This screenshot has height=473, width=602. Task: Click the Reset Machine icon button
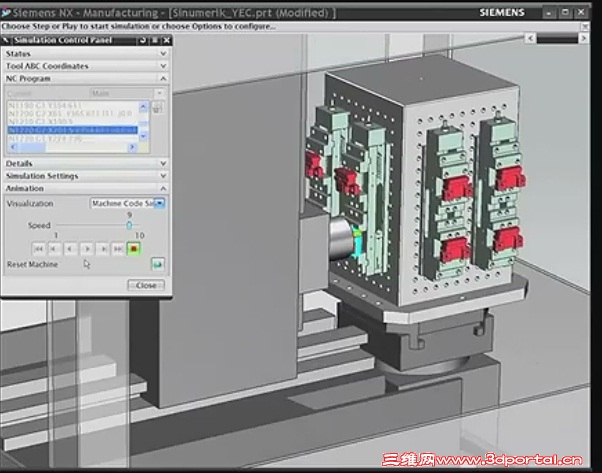coord(158,264)
